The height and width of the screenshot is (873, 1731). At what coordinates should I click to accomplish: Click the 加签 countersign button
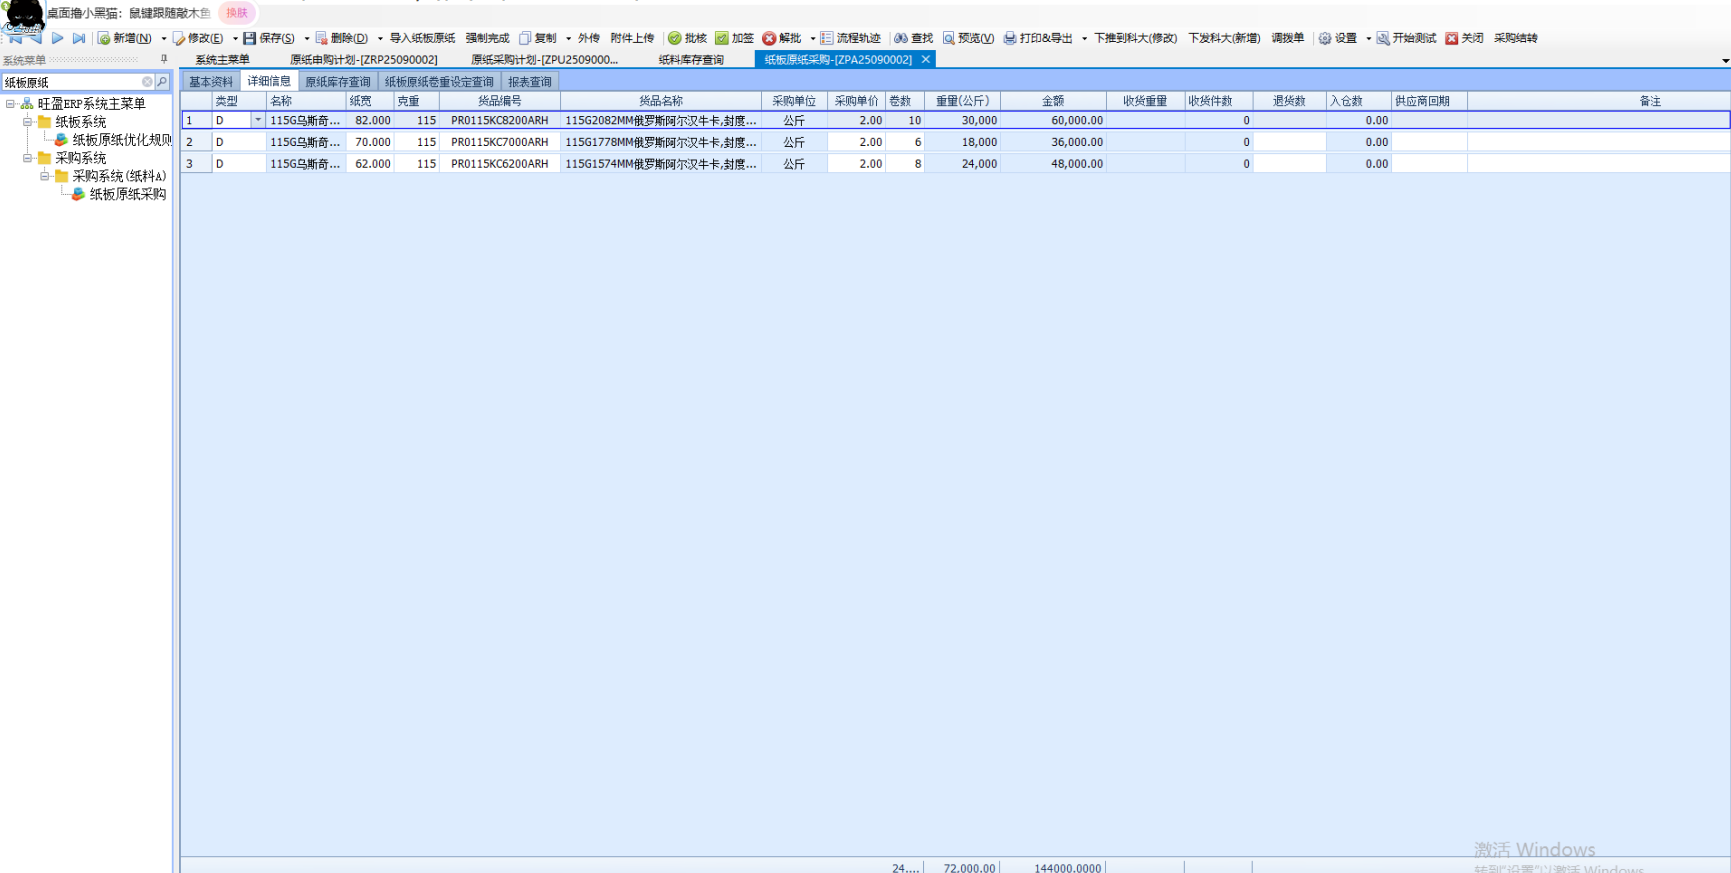[735, 38]
